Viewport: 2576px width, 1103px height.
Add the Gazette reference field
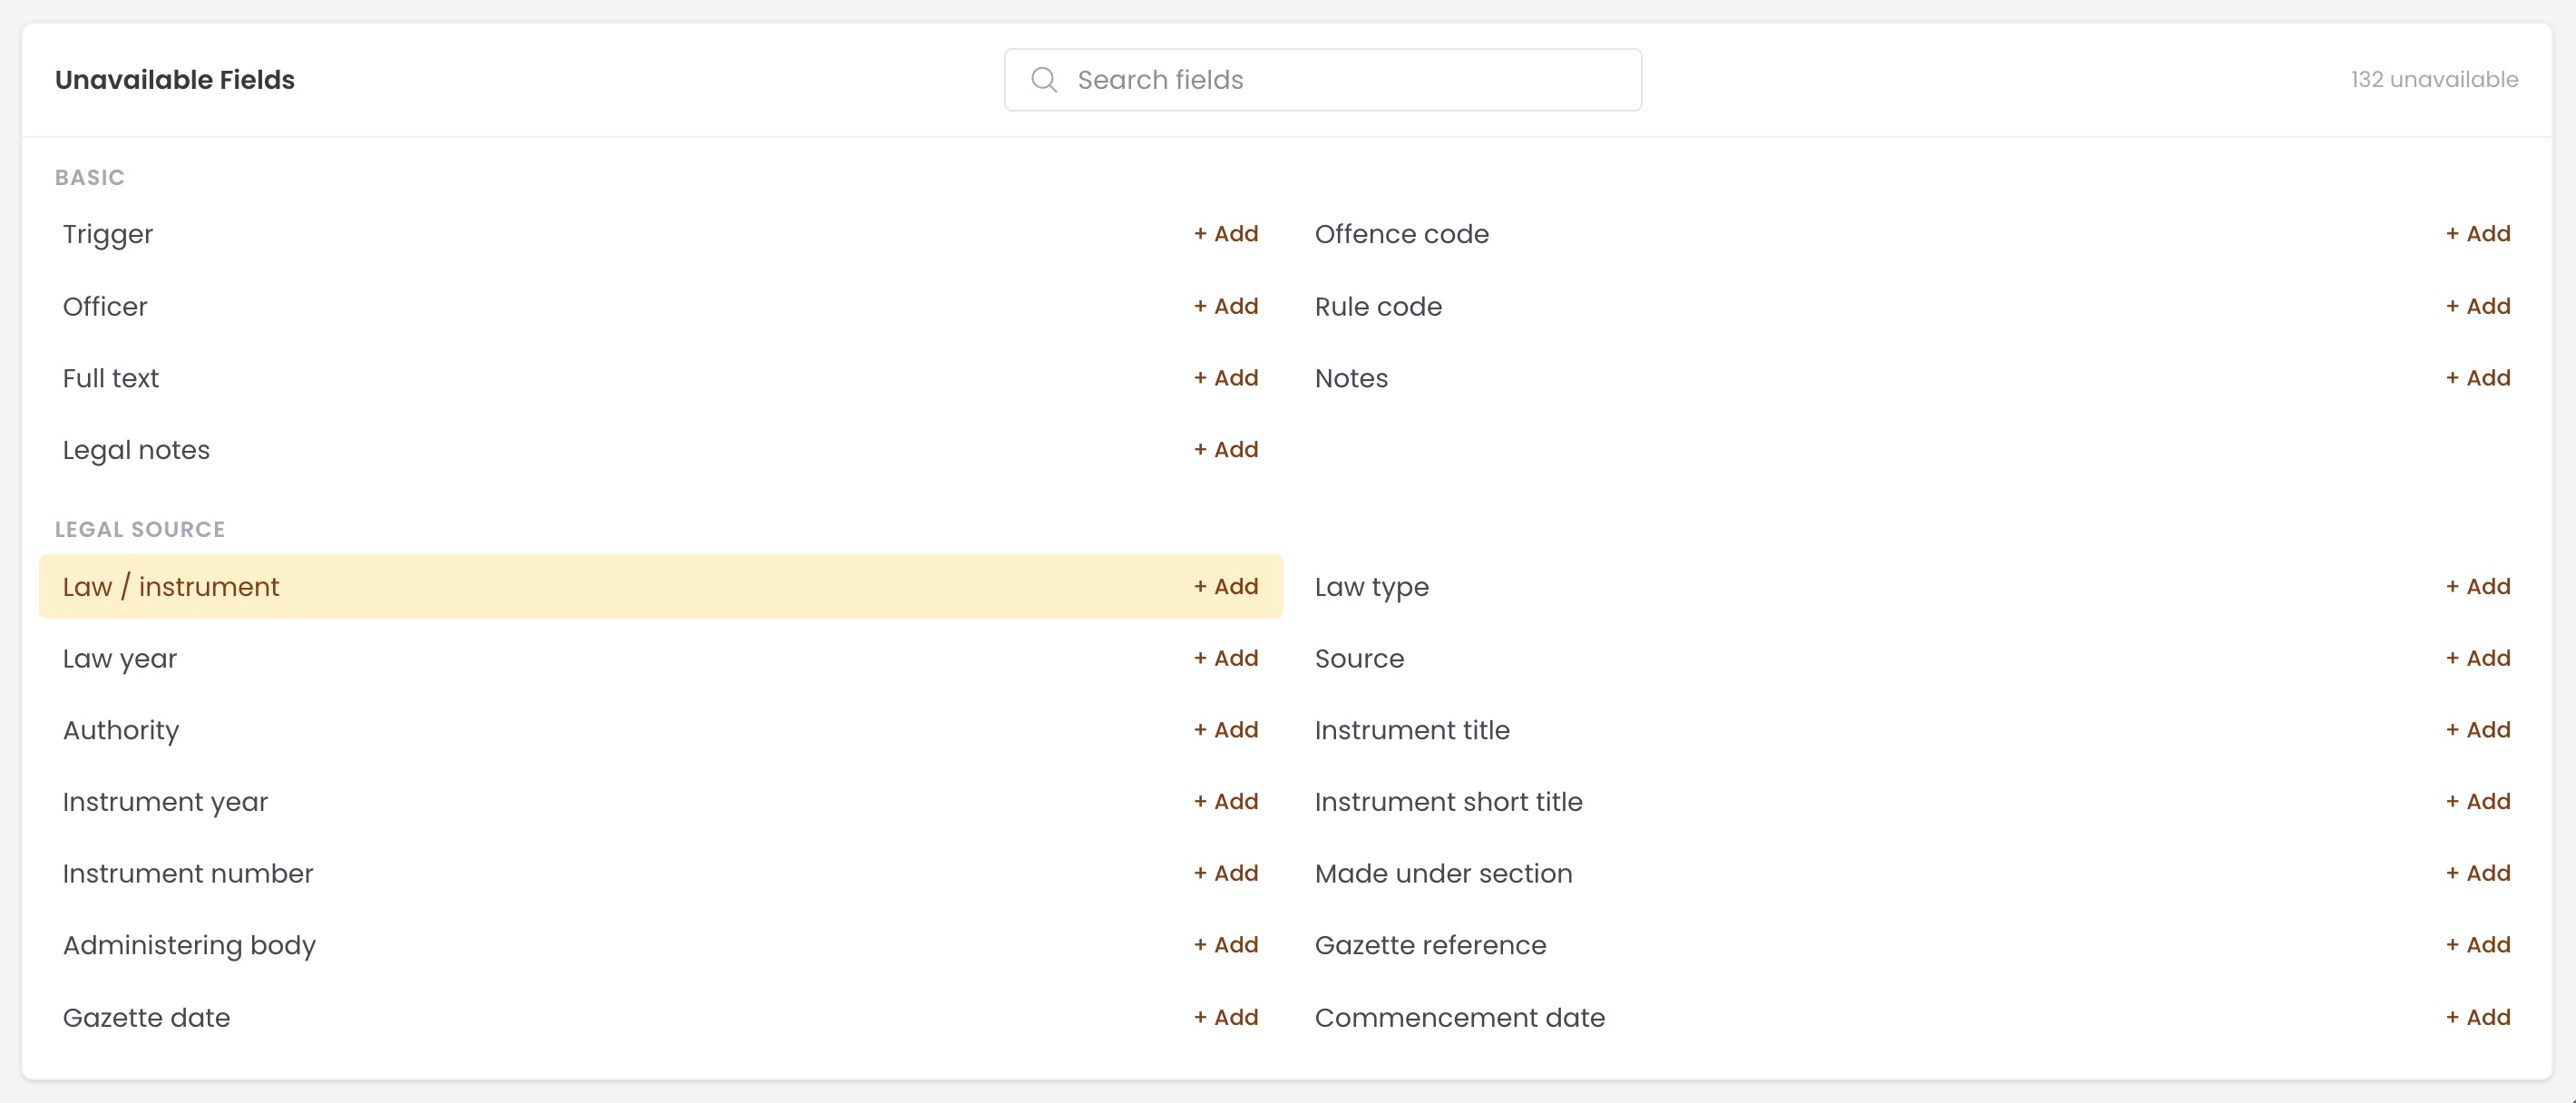click(2478, 945)
